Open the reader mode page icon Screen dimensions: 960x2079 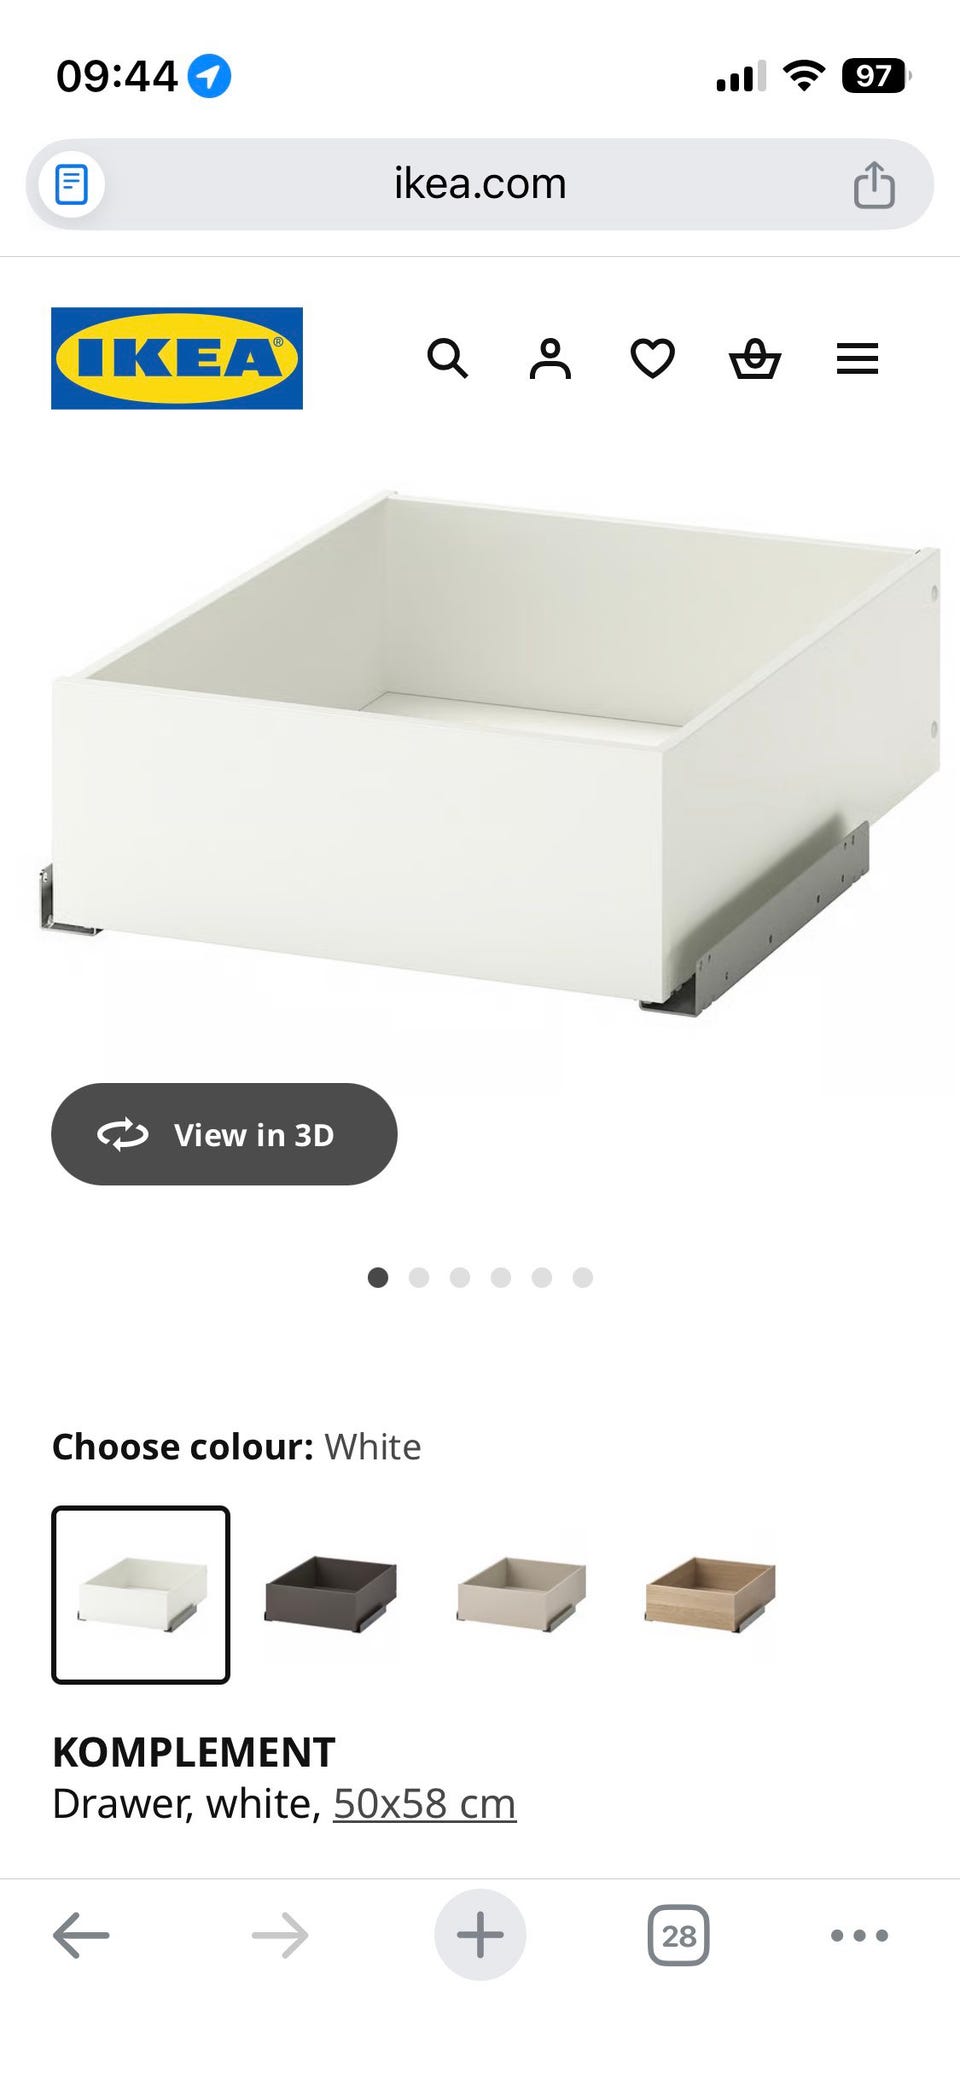coord(71,184)
